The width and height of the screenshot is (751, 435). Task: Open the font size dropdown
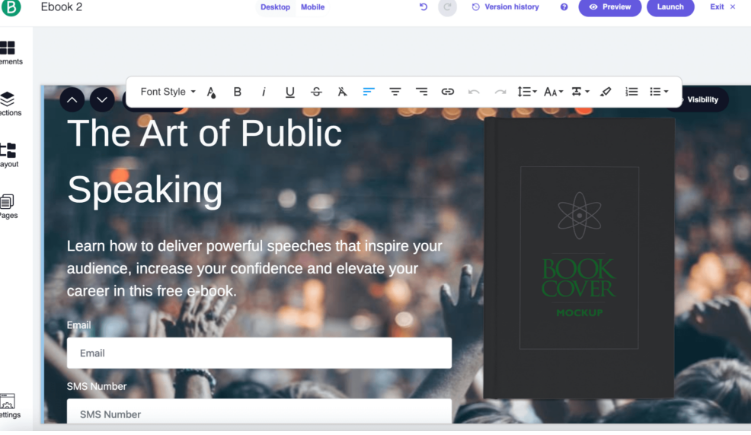(x=553, y=92)
